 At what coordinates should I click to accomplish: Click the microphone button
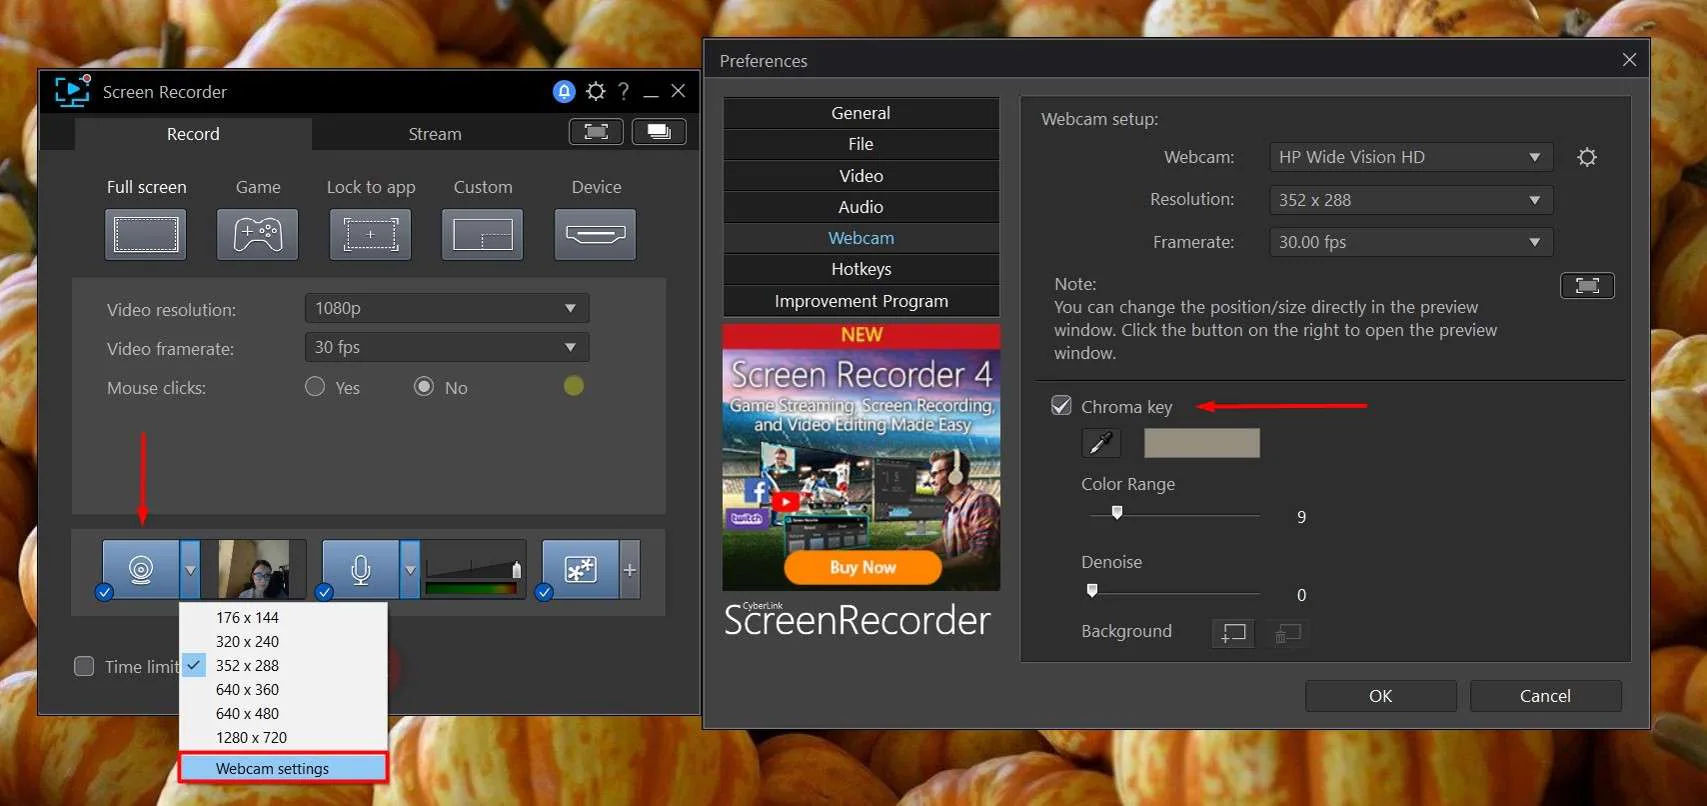(x=361, y=570)
